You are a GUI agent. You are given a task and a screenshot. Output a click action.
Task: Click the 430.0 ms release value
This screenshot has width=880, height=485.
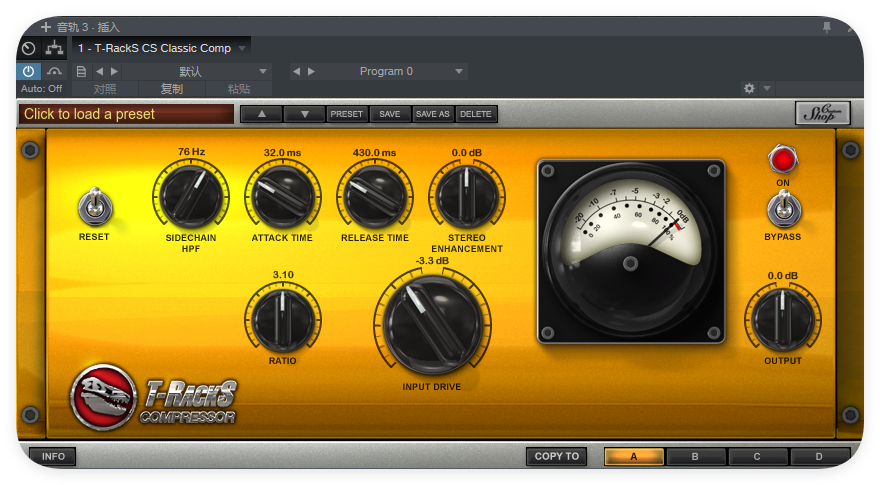[x=374, y=153]
